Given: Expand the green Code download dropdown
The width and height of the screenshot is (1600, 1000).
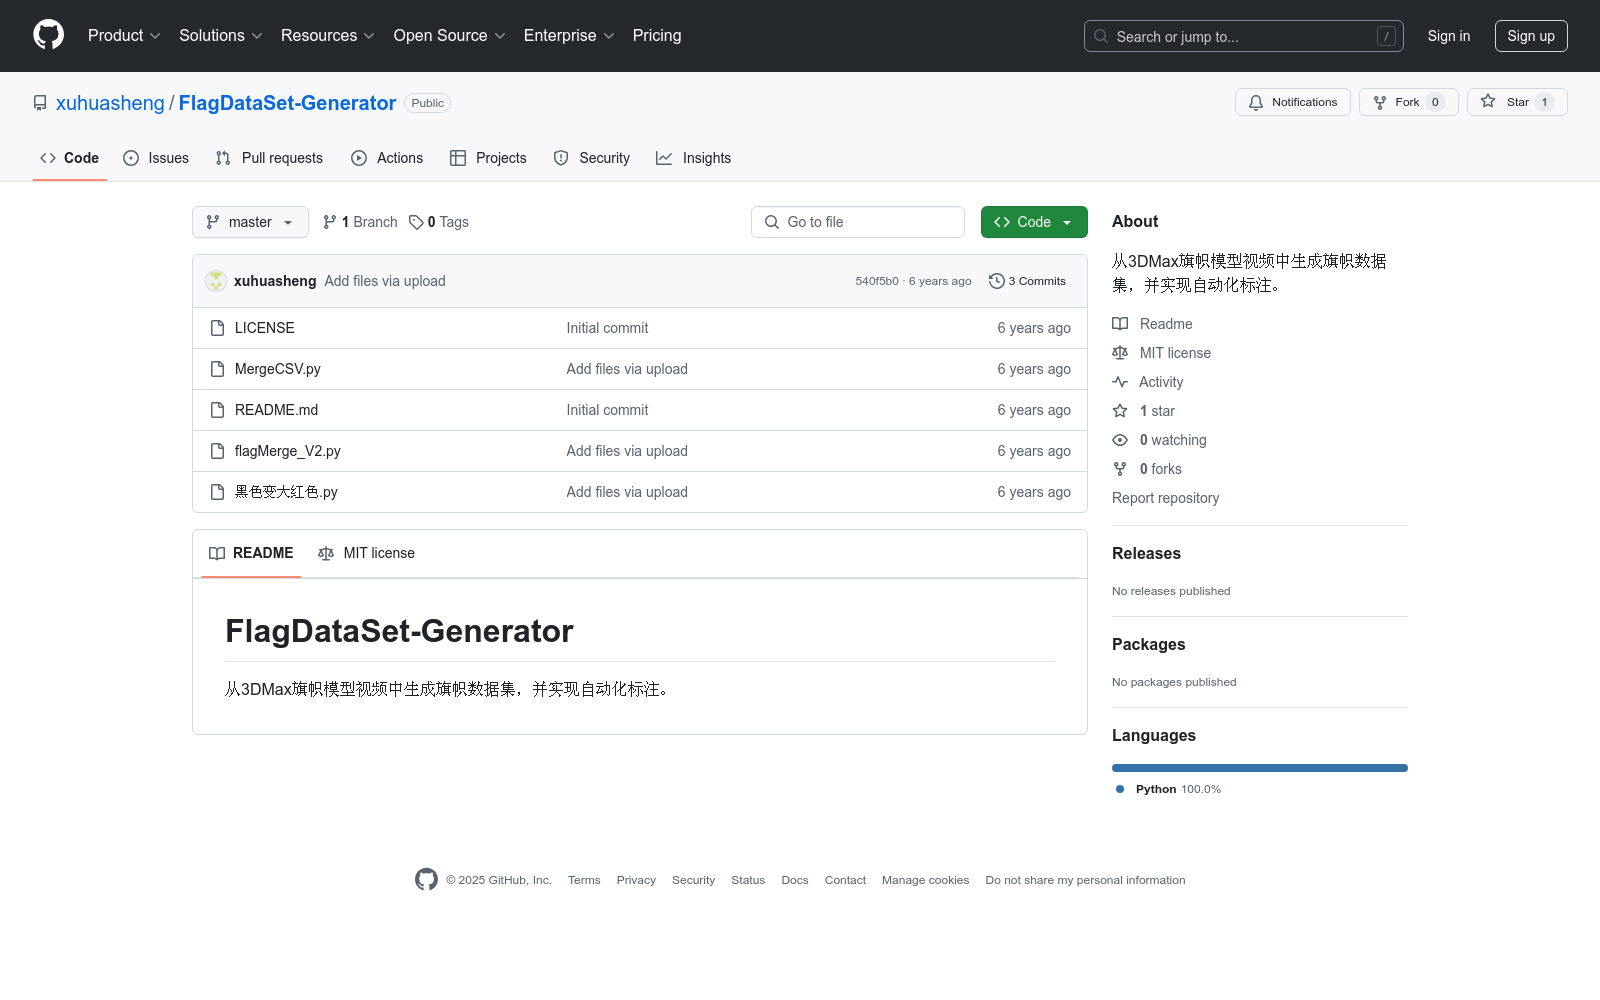Looking at the screenshot, I should 1034,222.
